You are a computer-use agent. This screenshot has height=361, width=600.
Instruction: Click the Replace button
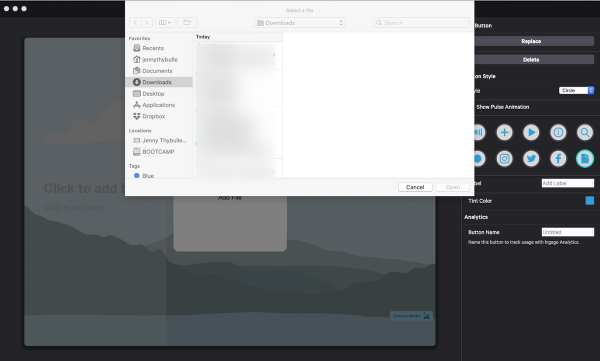click(x=531, y=41)
